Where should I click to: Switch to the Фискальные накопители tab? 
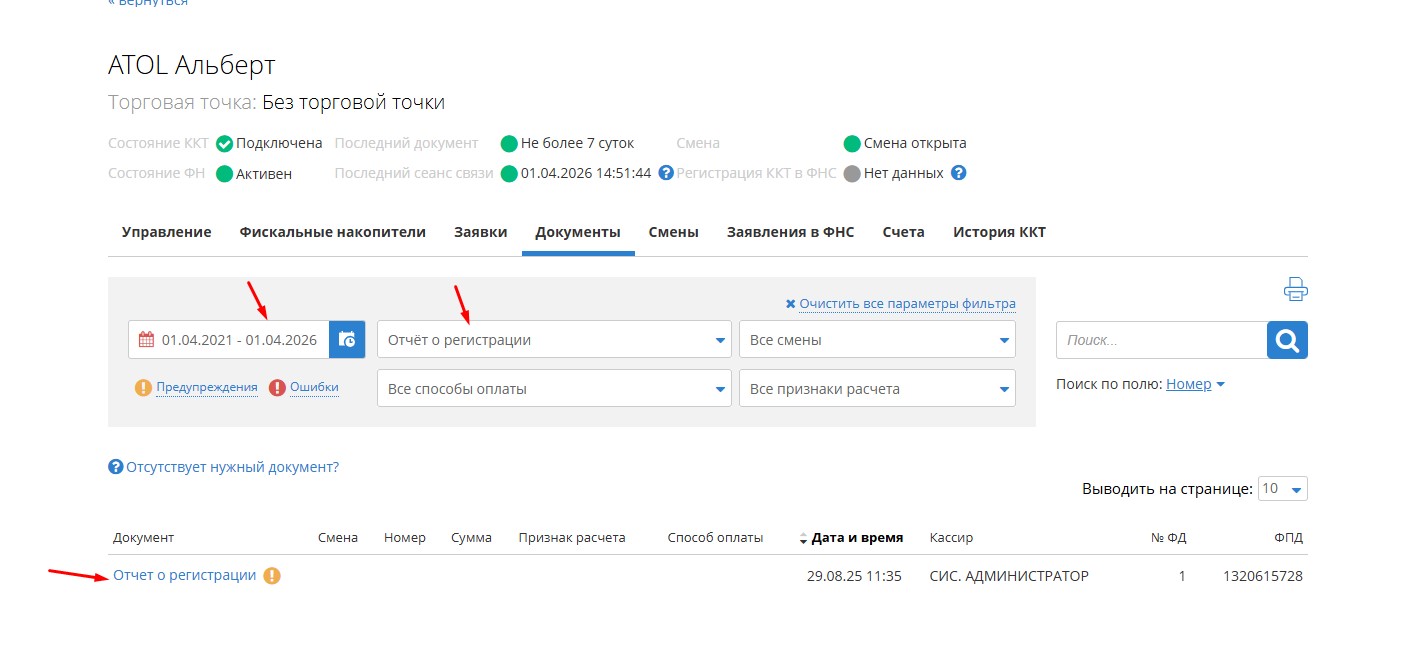tap(332, 231)
